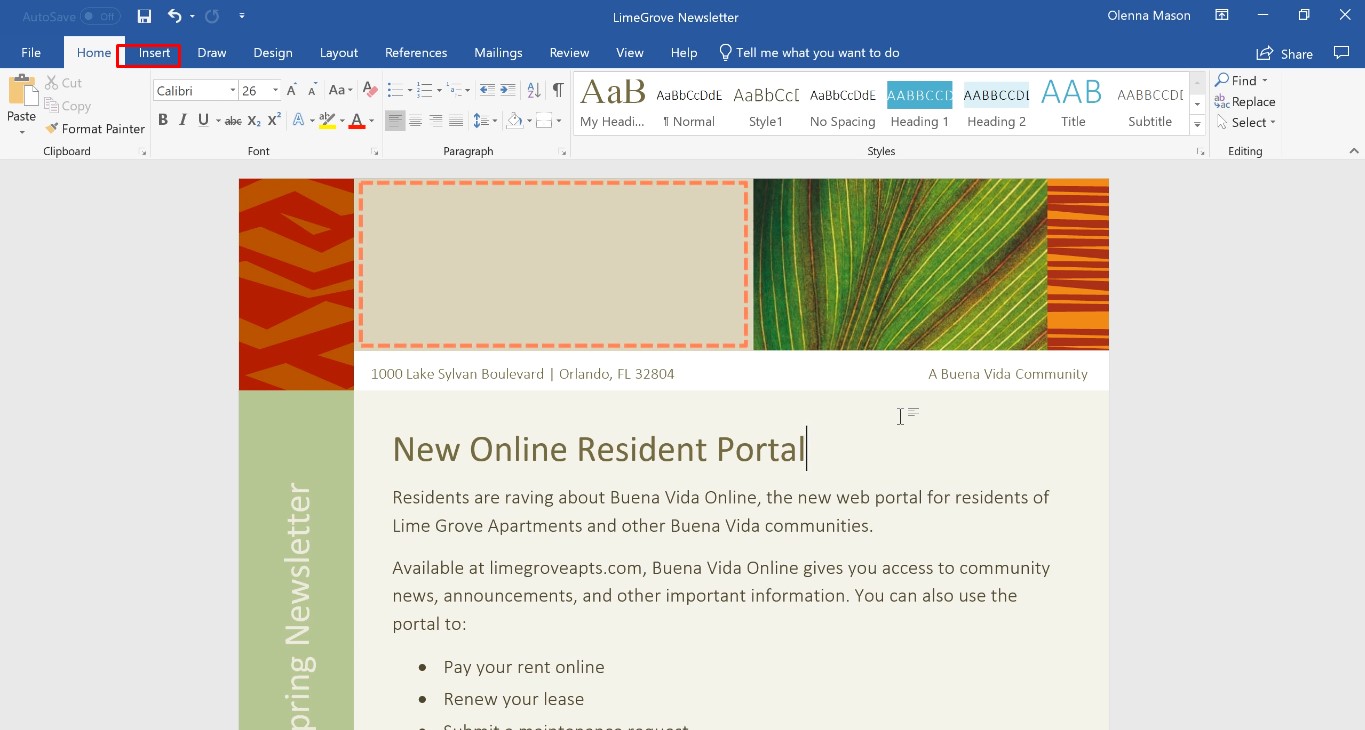Open the Change Case dropdown

pos(339,89)
